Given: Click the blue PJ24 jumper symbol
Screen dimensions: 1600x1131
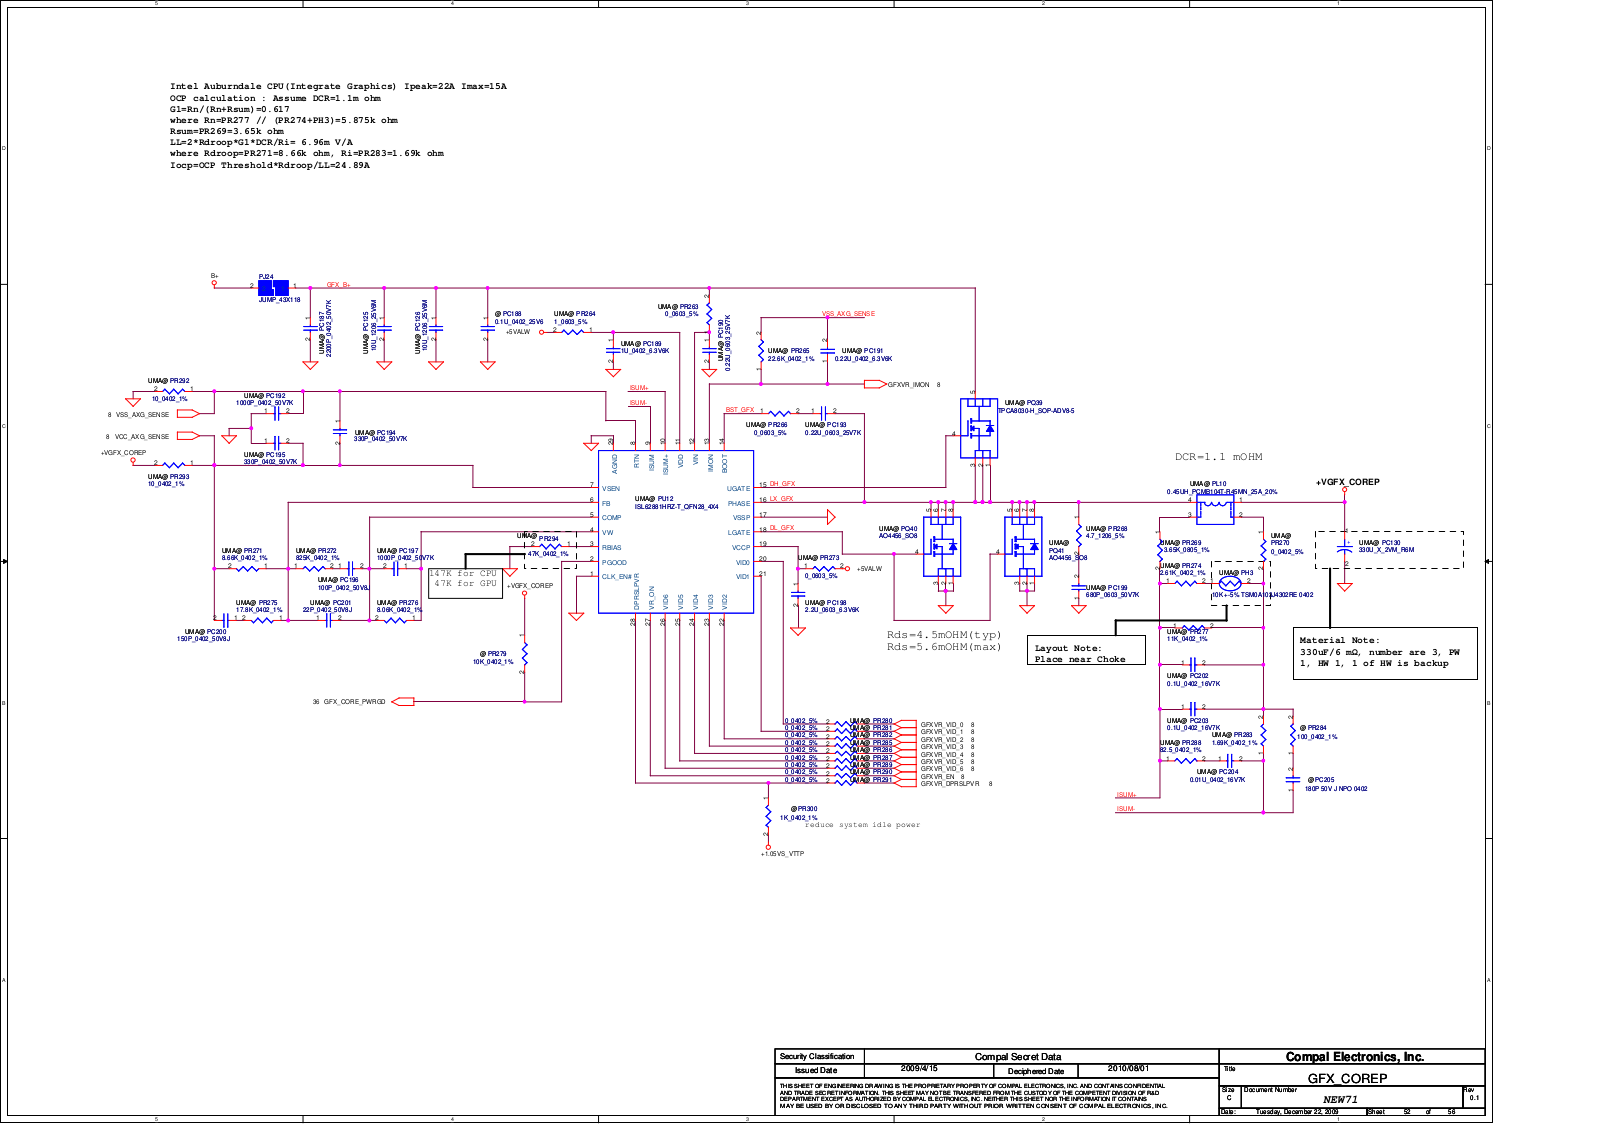Looking at the screenshot, I should tap(273, 288).
